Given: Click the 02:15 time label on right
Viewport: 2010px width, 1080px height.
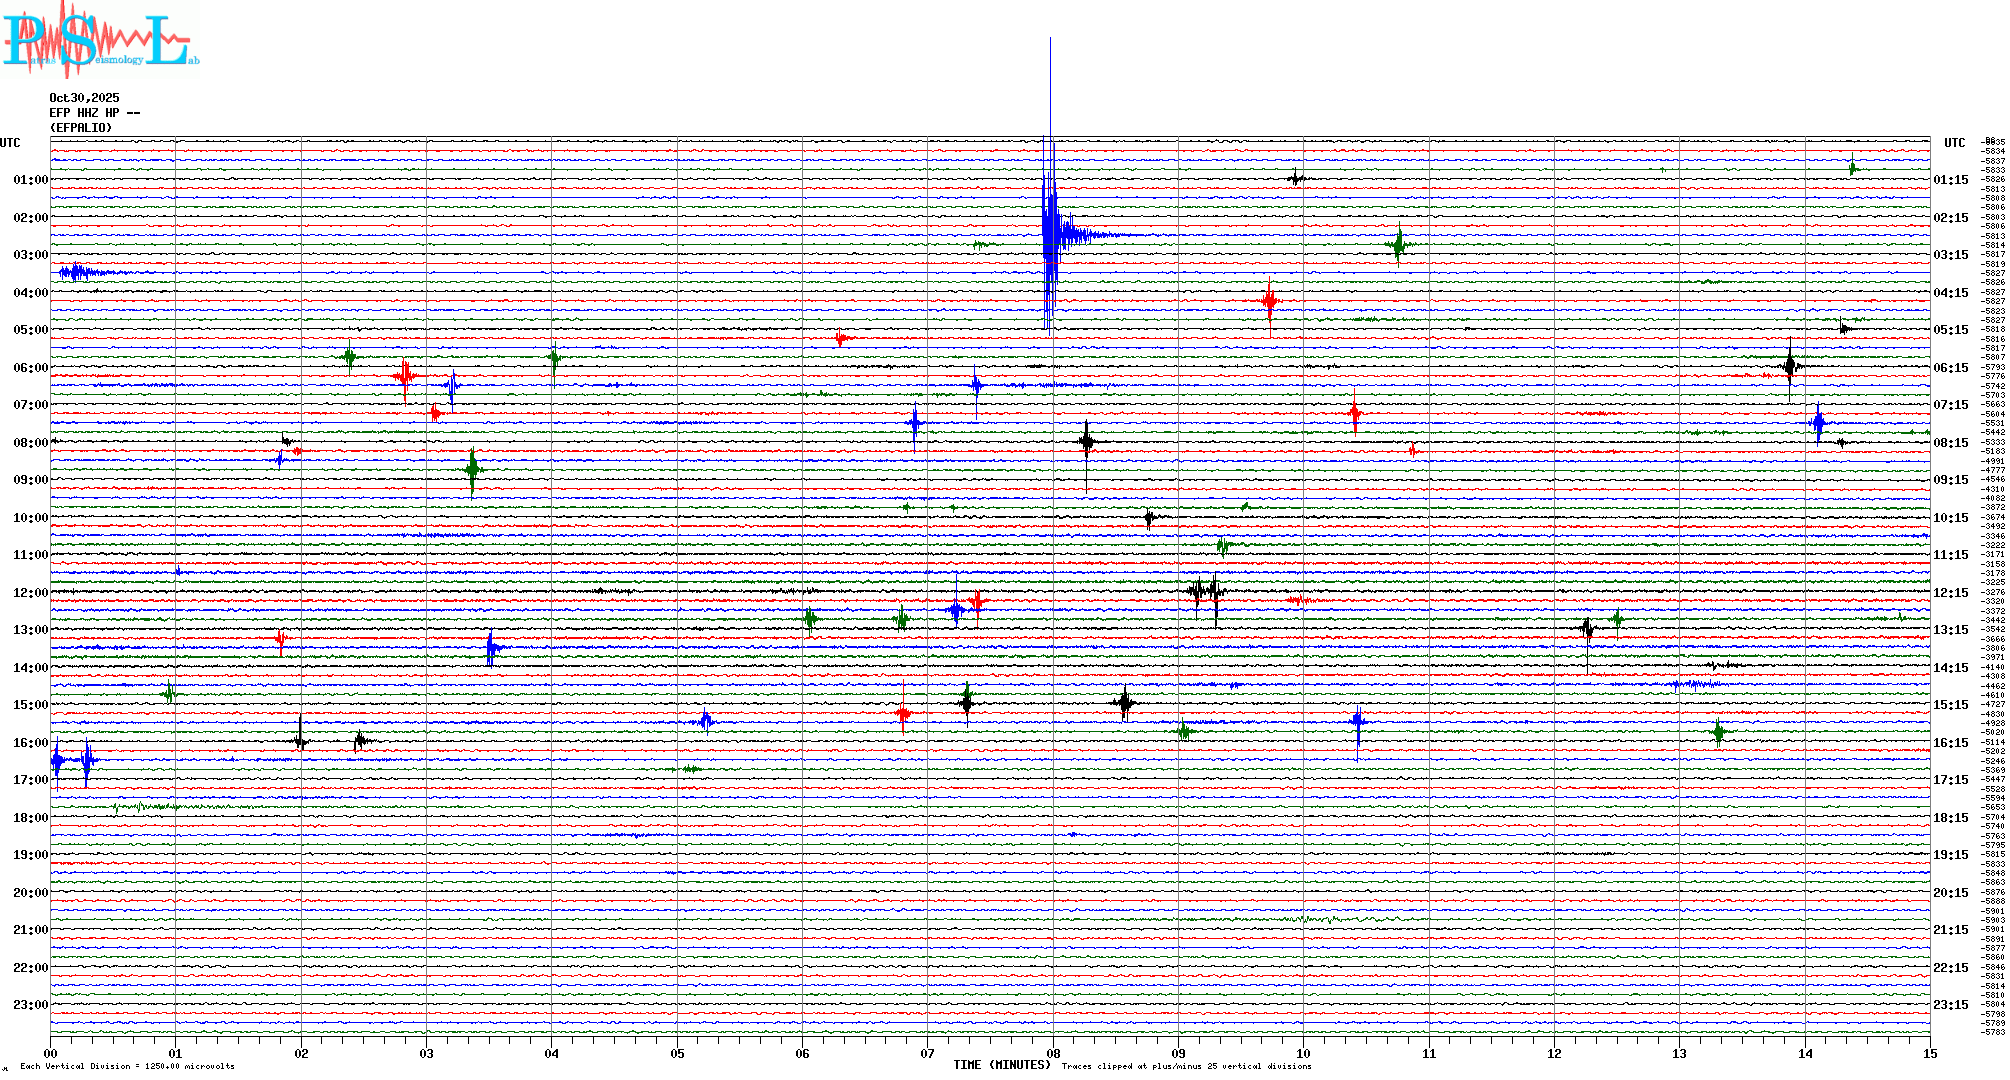Looking at the screenshot, I should pyautogui.click(x=1950, y=218).
